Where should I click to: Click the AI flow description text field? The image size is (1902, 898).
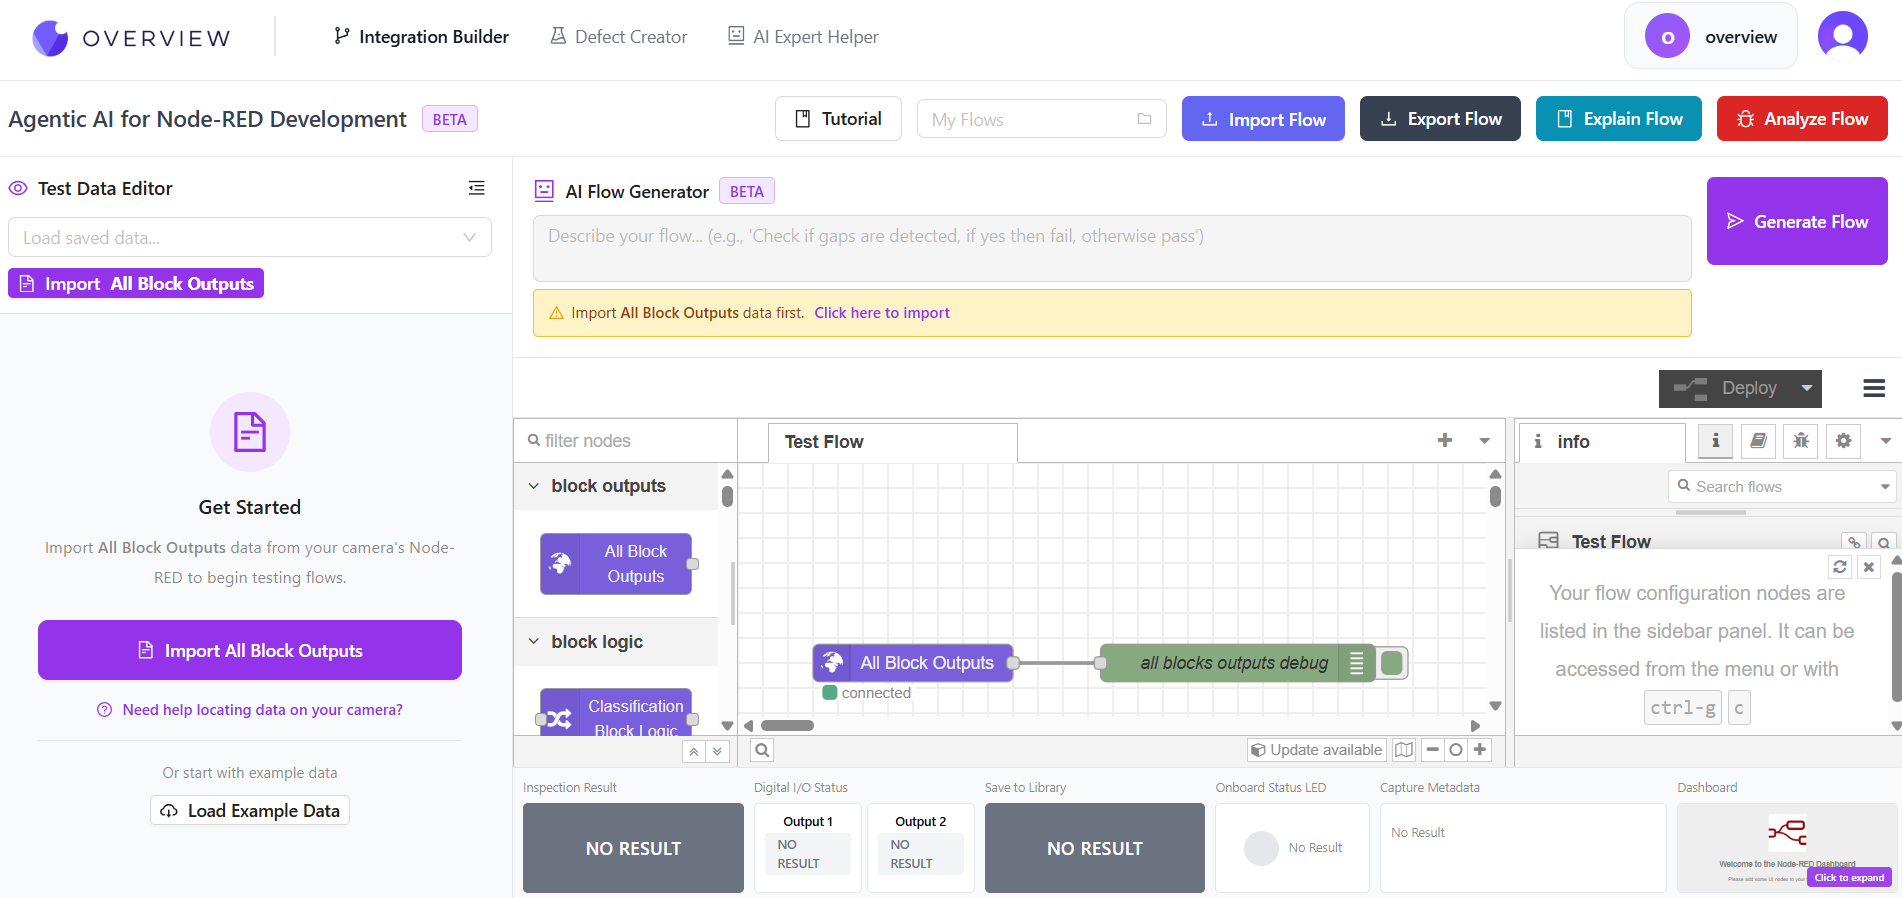click(x=1111, y=248)
